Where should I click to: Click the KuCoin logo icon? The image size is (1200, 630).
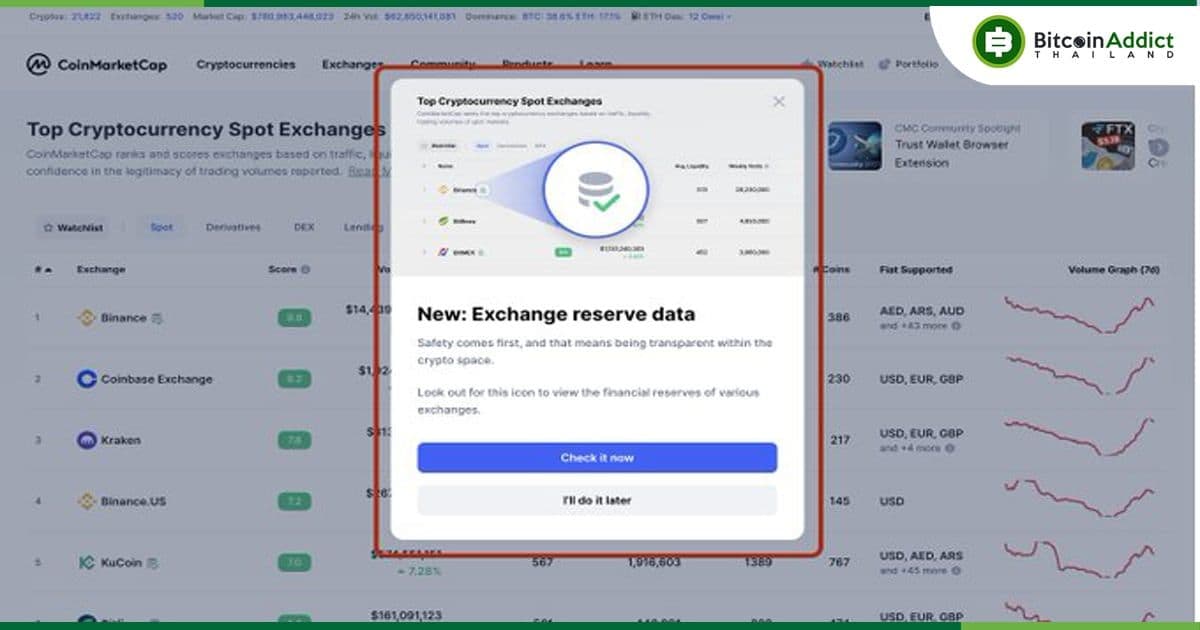click(87, 563)
